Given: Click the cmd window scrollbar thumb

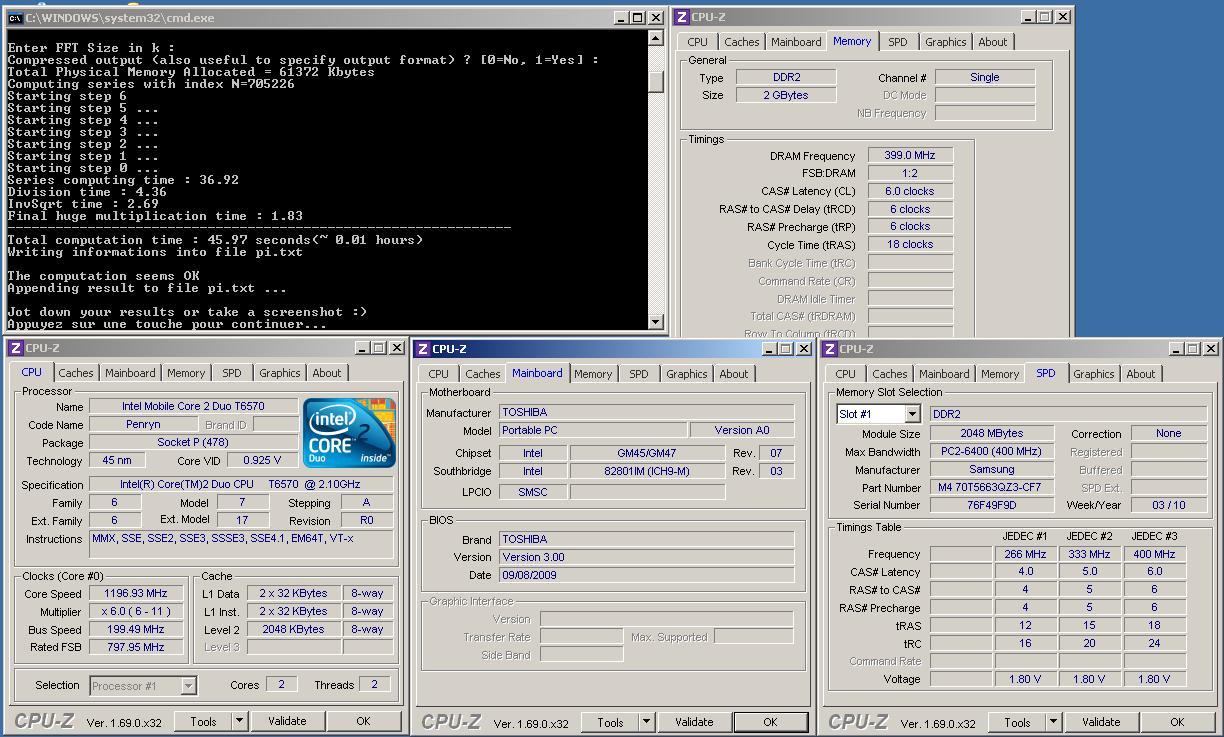Looking at the screenshot, I should (656, 82).
